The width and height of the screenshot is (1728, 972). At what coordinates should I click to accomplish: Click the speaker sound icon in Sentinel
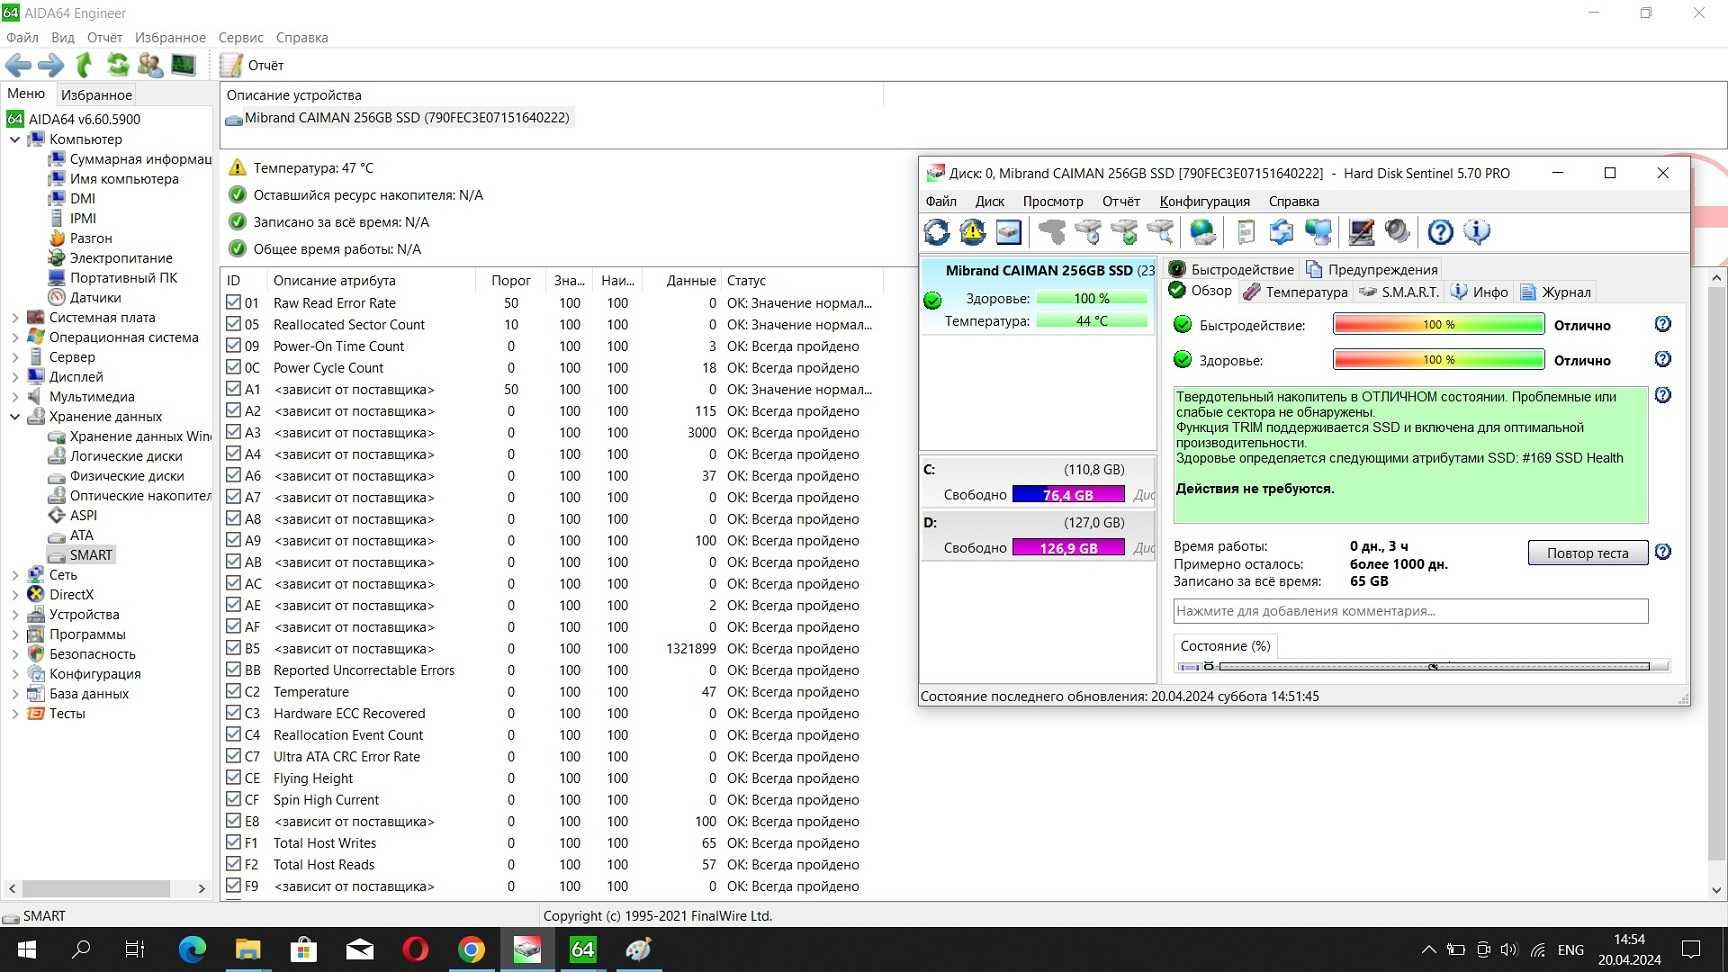pos(1397,232)
